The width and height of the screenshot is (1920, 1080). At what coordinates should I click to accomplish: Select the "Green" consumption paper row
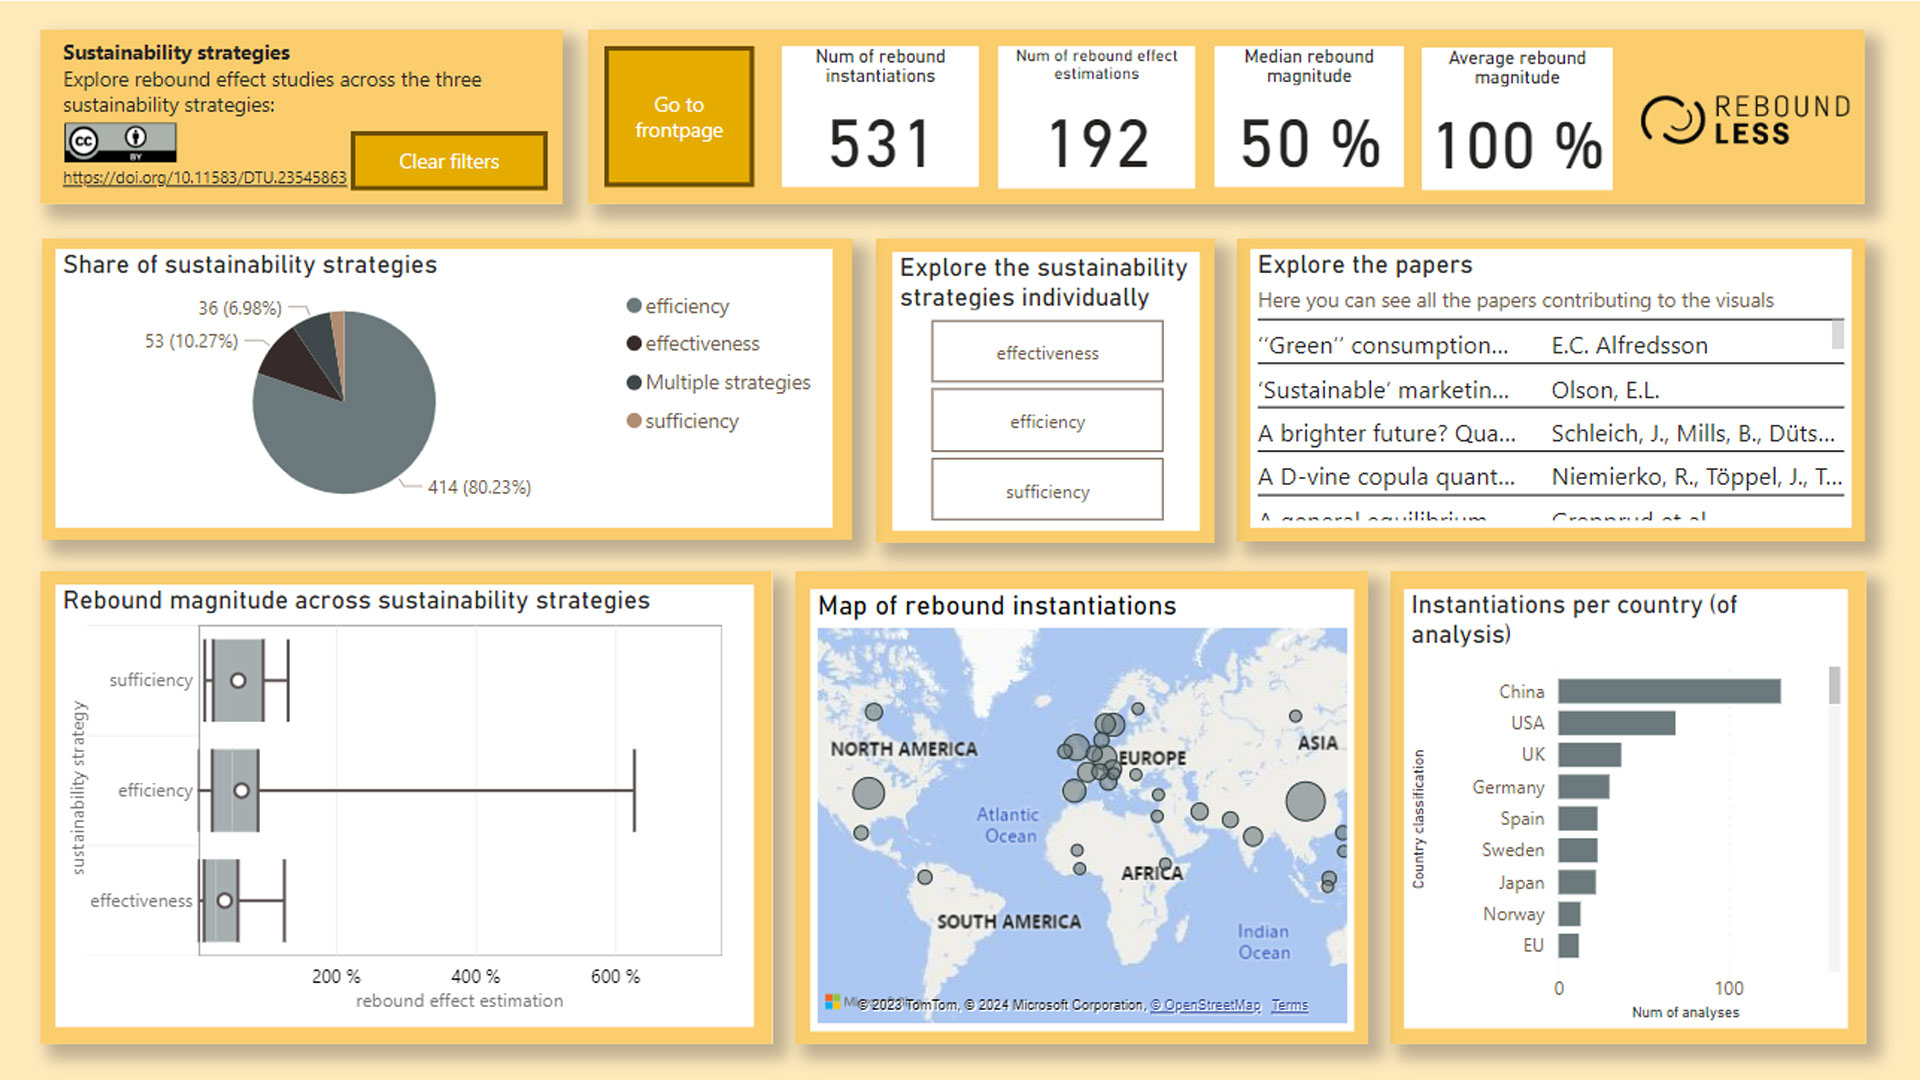coord(1549,345)
